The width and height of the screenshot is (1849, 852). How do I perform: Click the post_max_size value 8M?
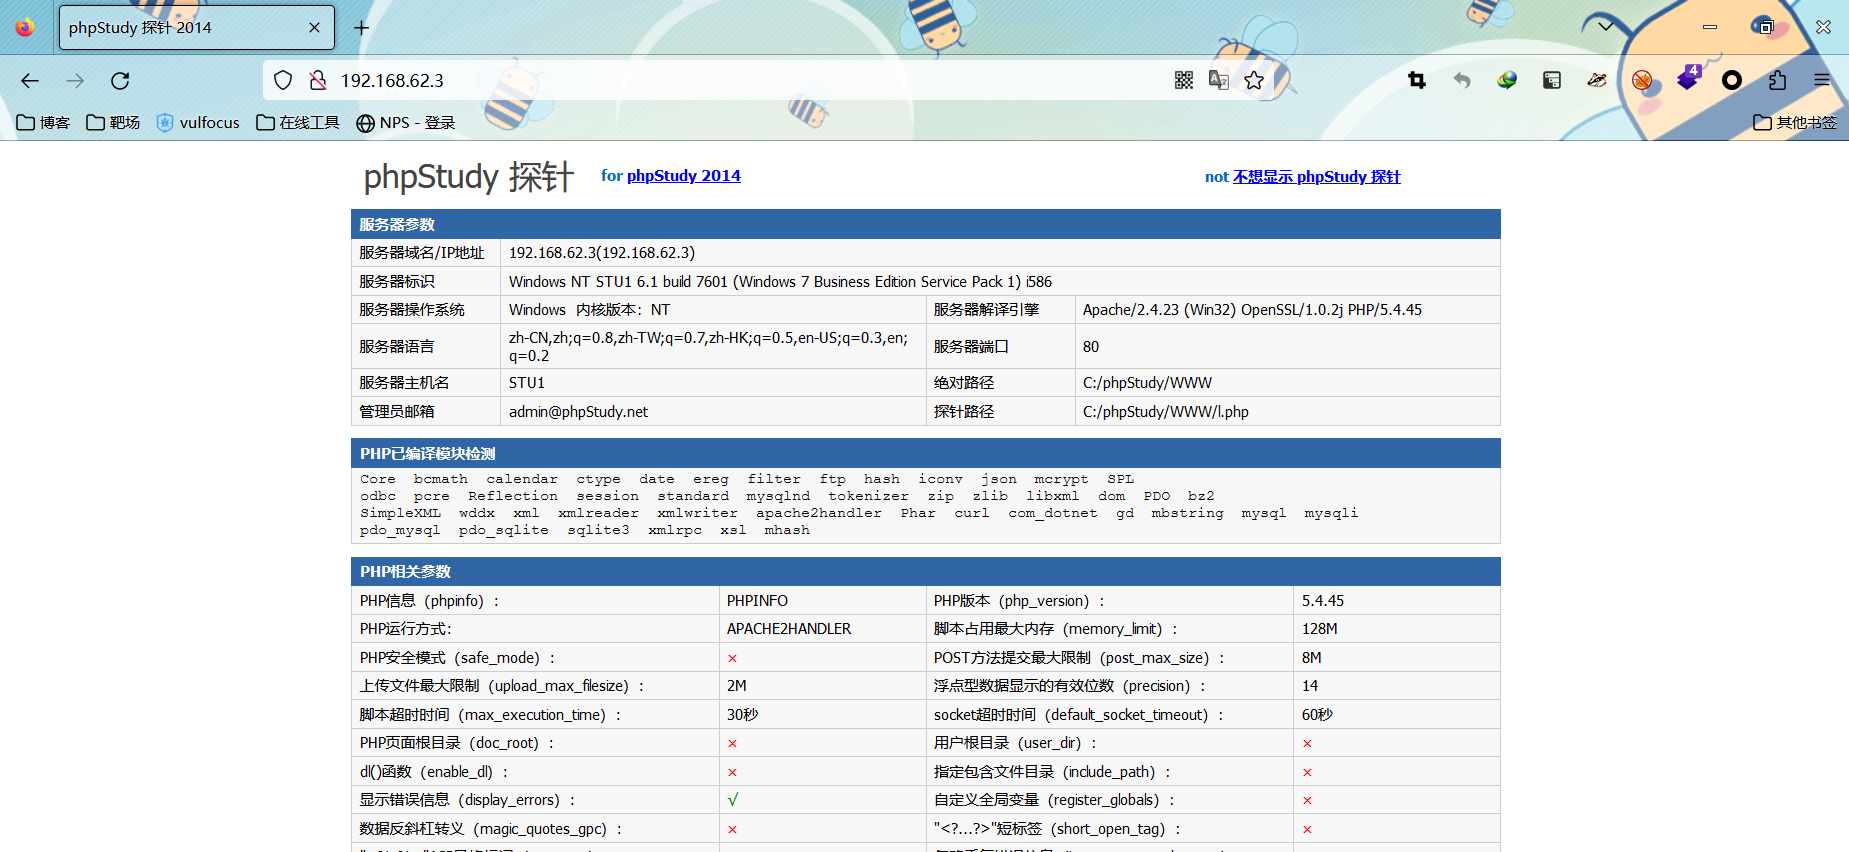click(x=1312, y=658)
